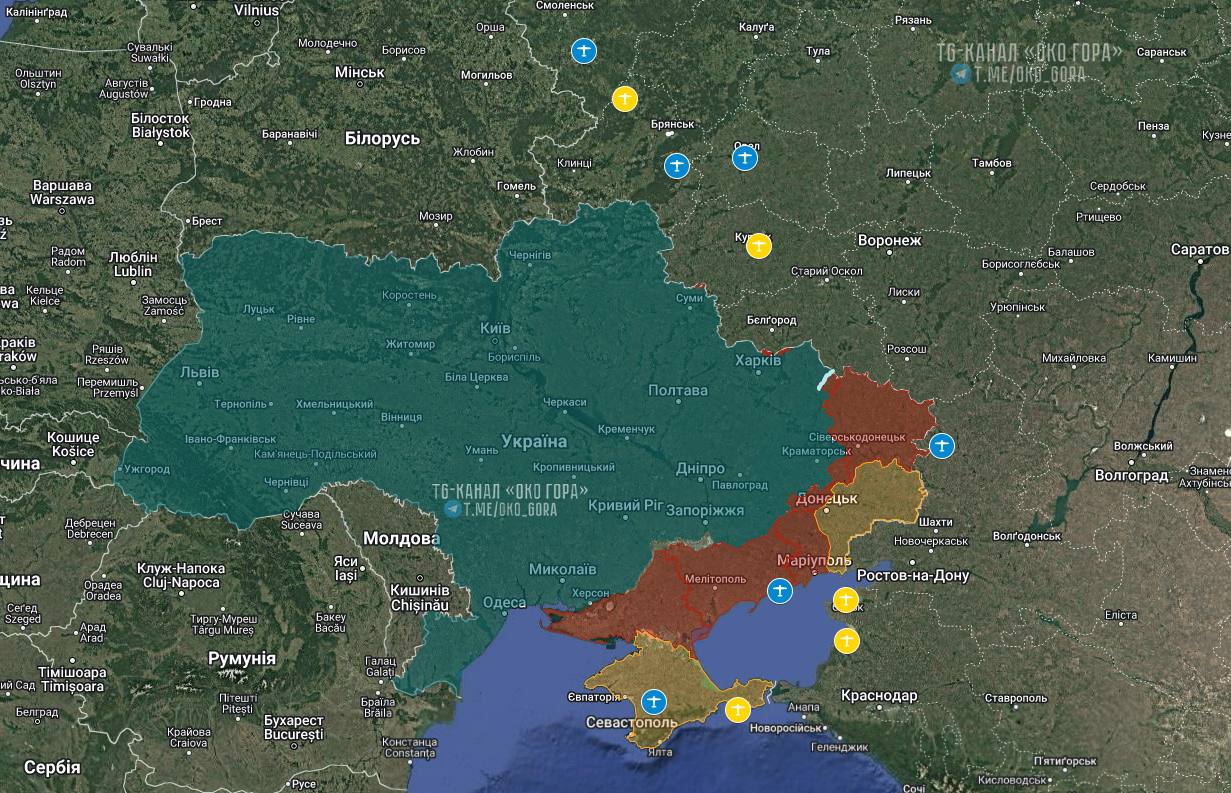Click blue airplane marker over Orel
Image resolution: width=1231 pixels, height=793 pixels.
click(744, 157)
